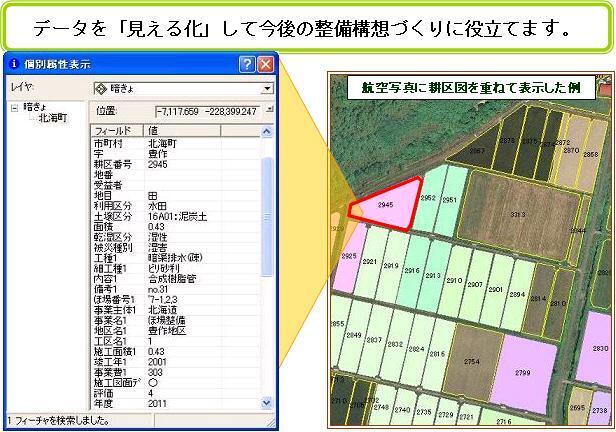616x432 pixels.
Task: Click the help question mark button
Action: pos(247,64)
